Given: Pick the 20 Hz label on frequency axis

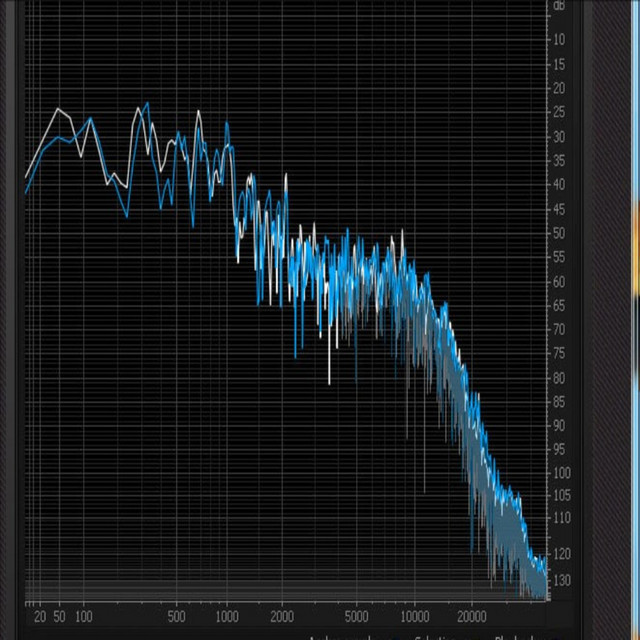Looking at the screenshot, I should coord(39,616).
